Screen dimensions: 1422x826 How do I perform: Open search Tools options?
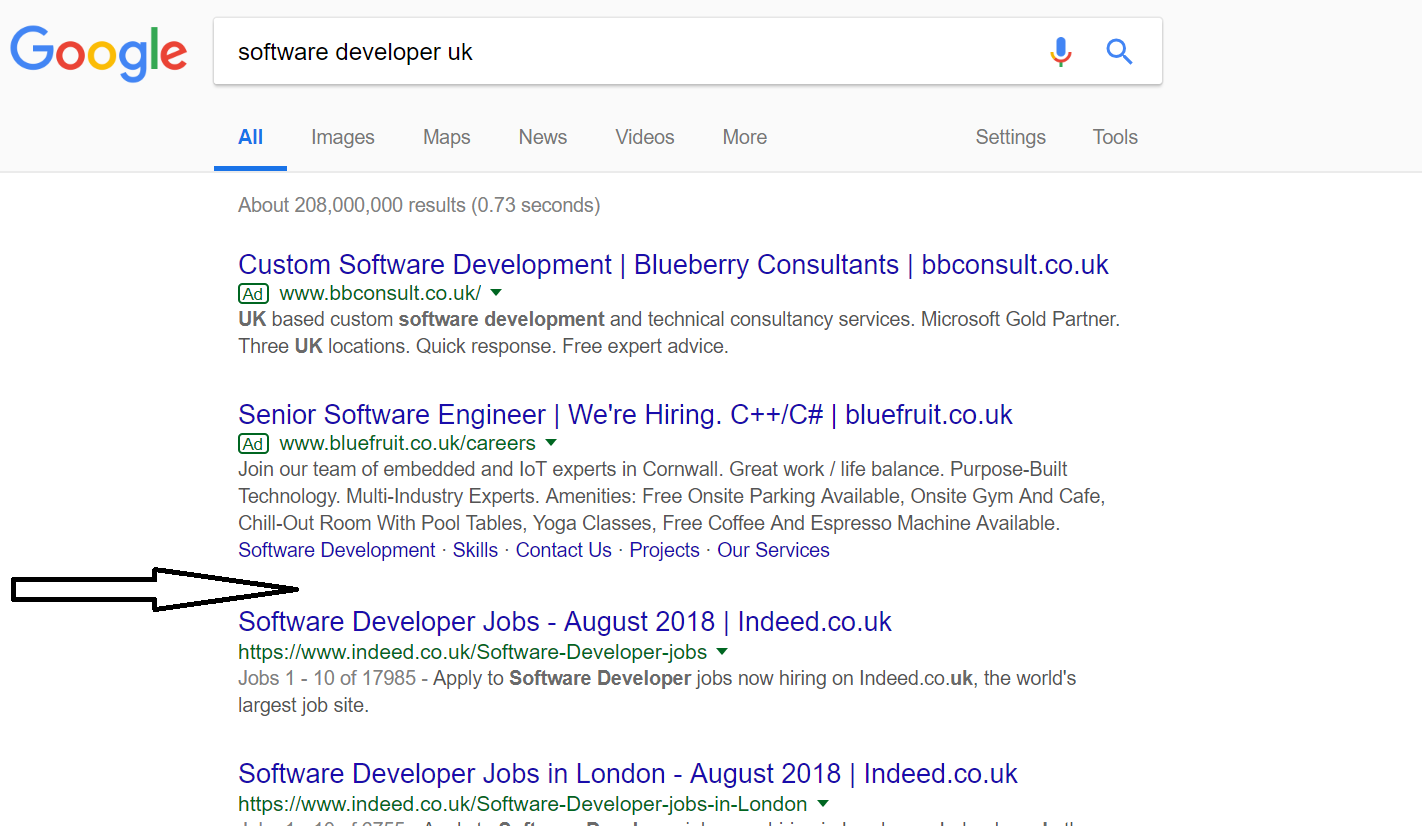(1115, 137)
